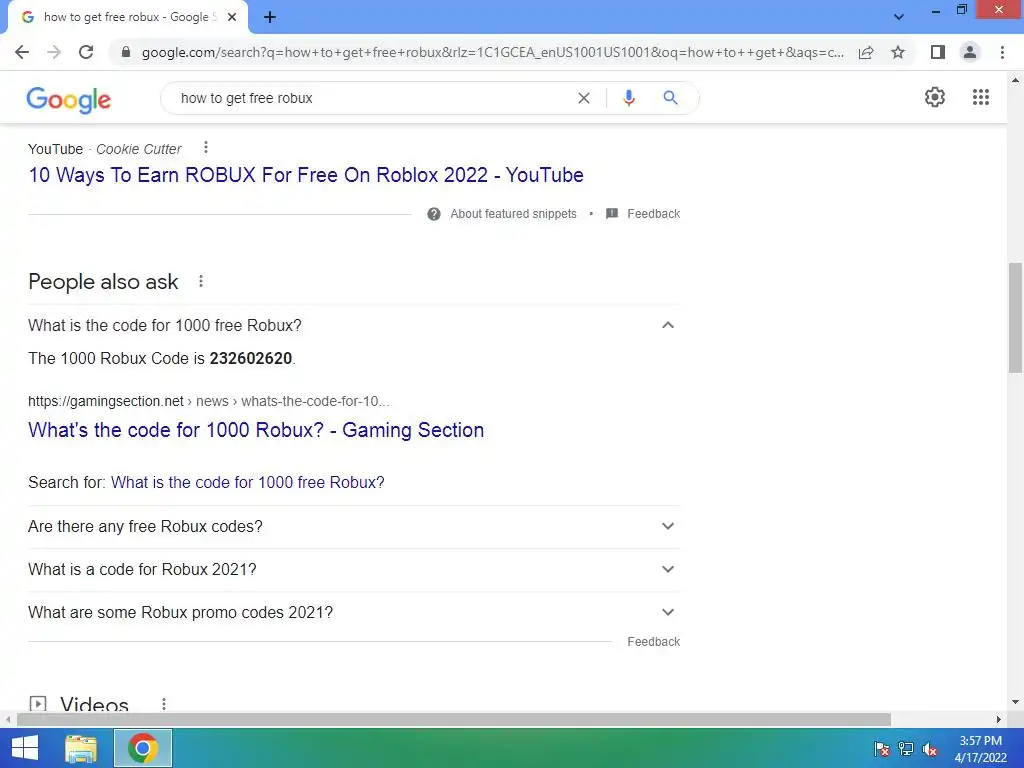Screen dimensions: 1024x768
Task: Clear the search box with X icon
Action: 584,98
